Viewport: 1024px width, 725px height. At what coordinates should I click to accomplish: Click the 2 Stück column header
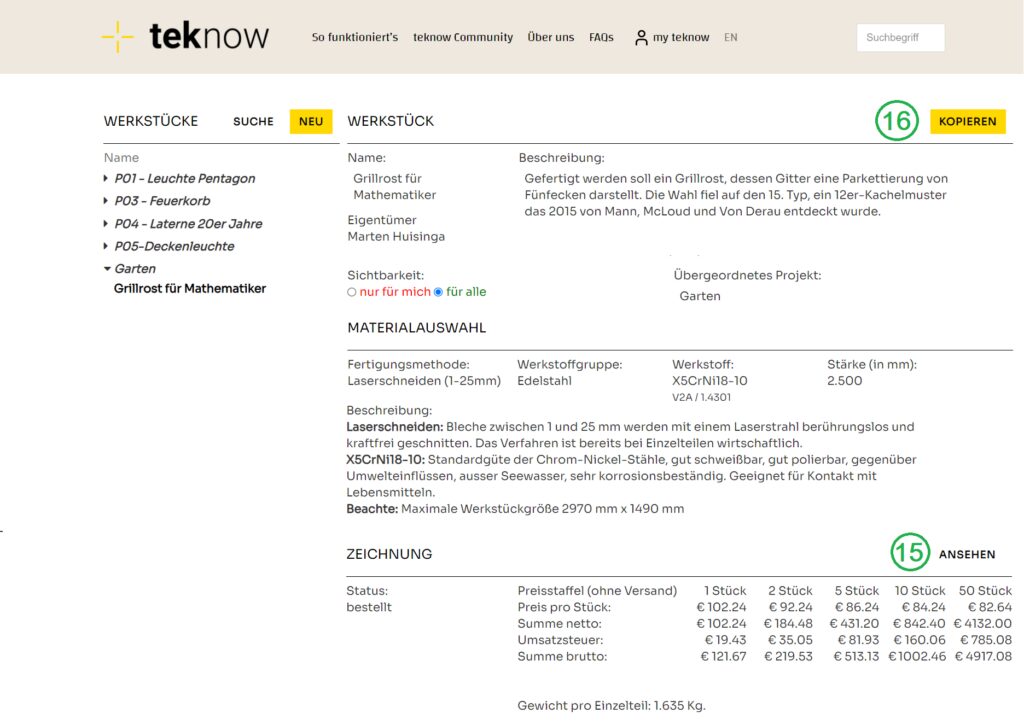790,590
